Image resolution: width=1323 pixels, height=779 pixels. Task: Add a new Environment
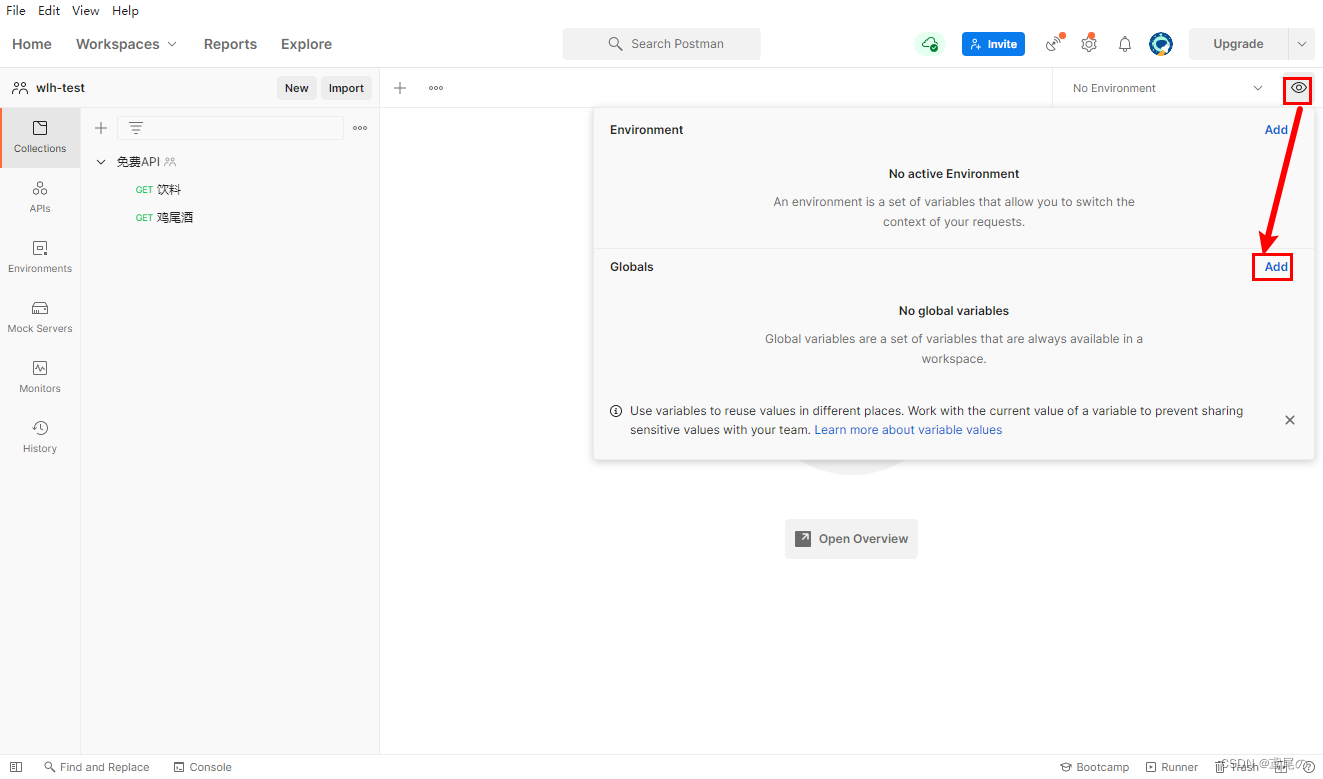(x=1276, y=130)
